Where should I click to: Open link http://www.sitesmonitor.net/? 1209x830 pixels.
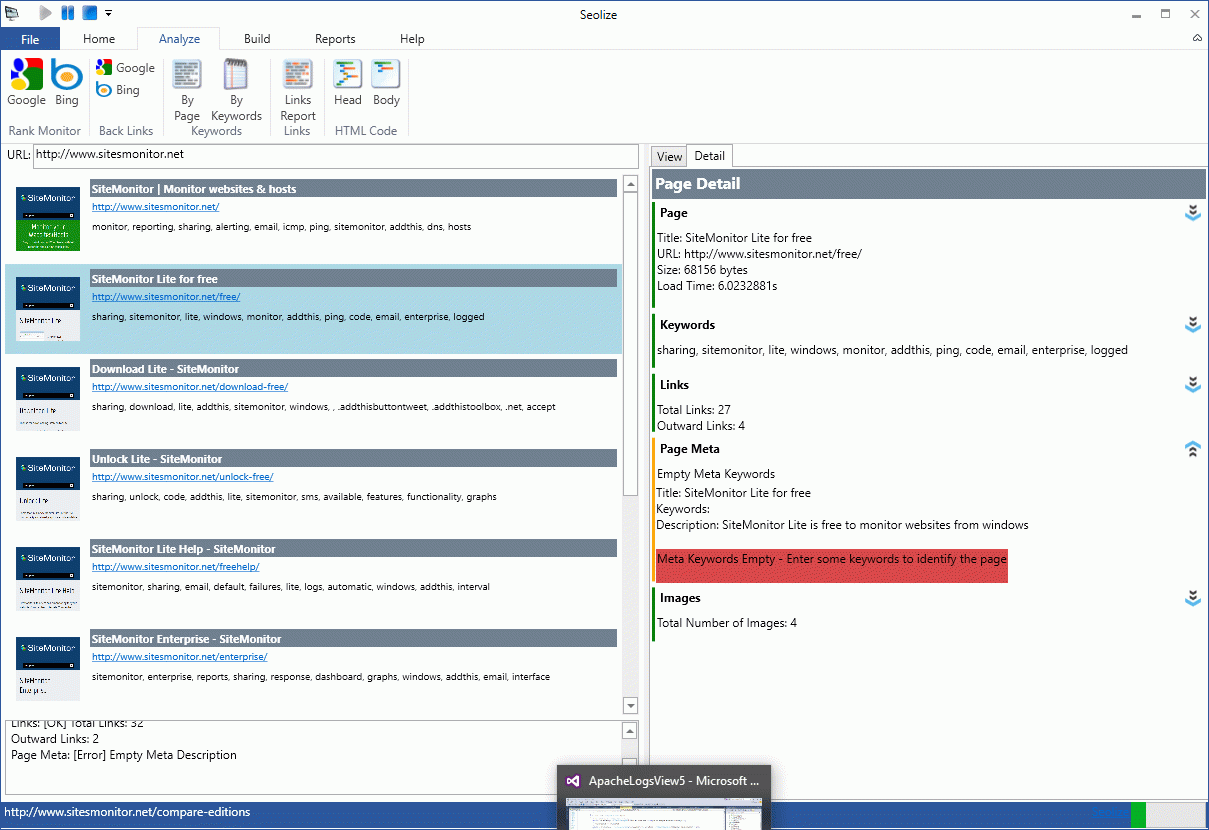[155, 207]
